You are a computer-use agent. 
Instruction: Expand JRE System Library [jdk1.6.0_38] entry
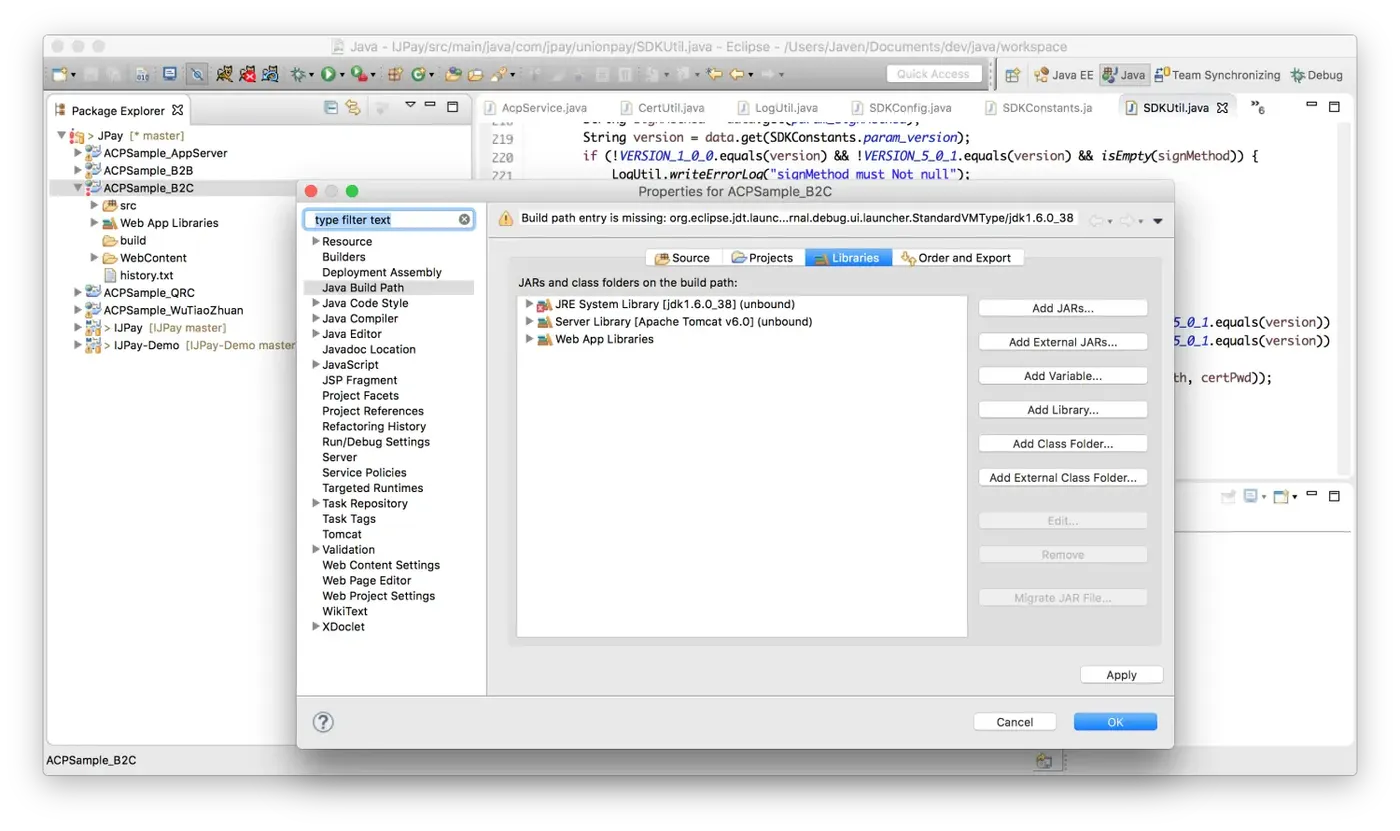pyautogui.click(x=528, y=304)
